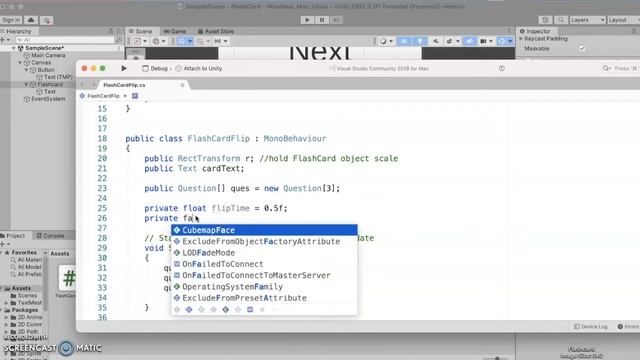Choose OperatingSystemFamily completion item

264,287
